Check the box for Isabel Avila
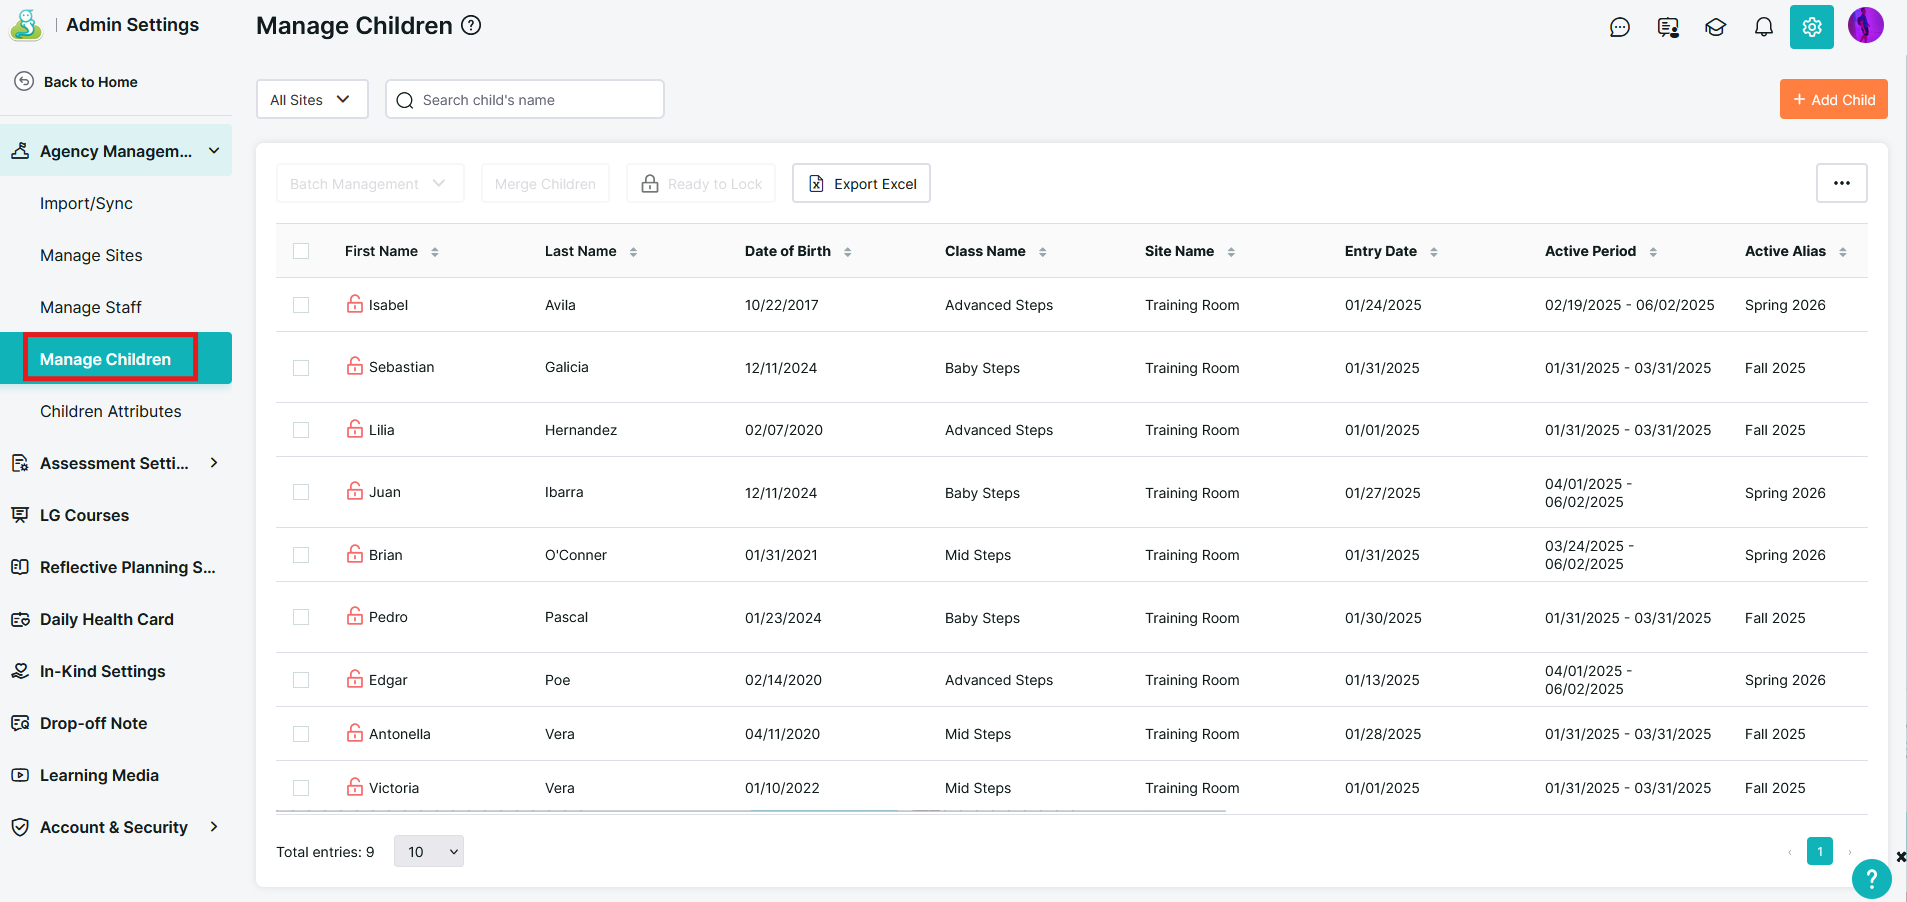Screen dimensions: 1907x902 301,305
